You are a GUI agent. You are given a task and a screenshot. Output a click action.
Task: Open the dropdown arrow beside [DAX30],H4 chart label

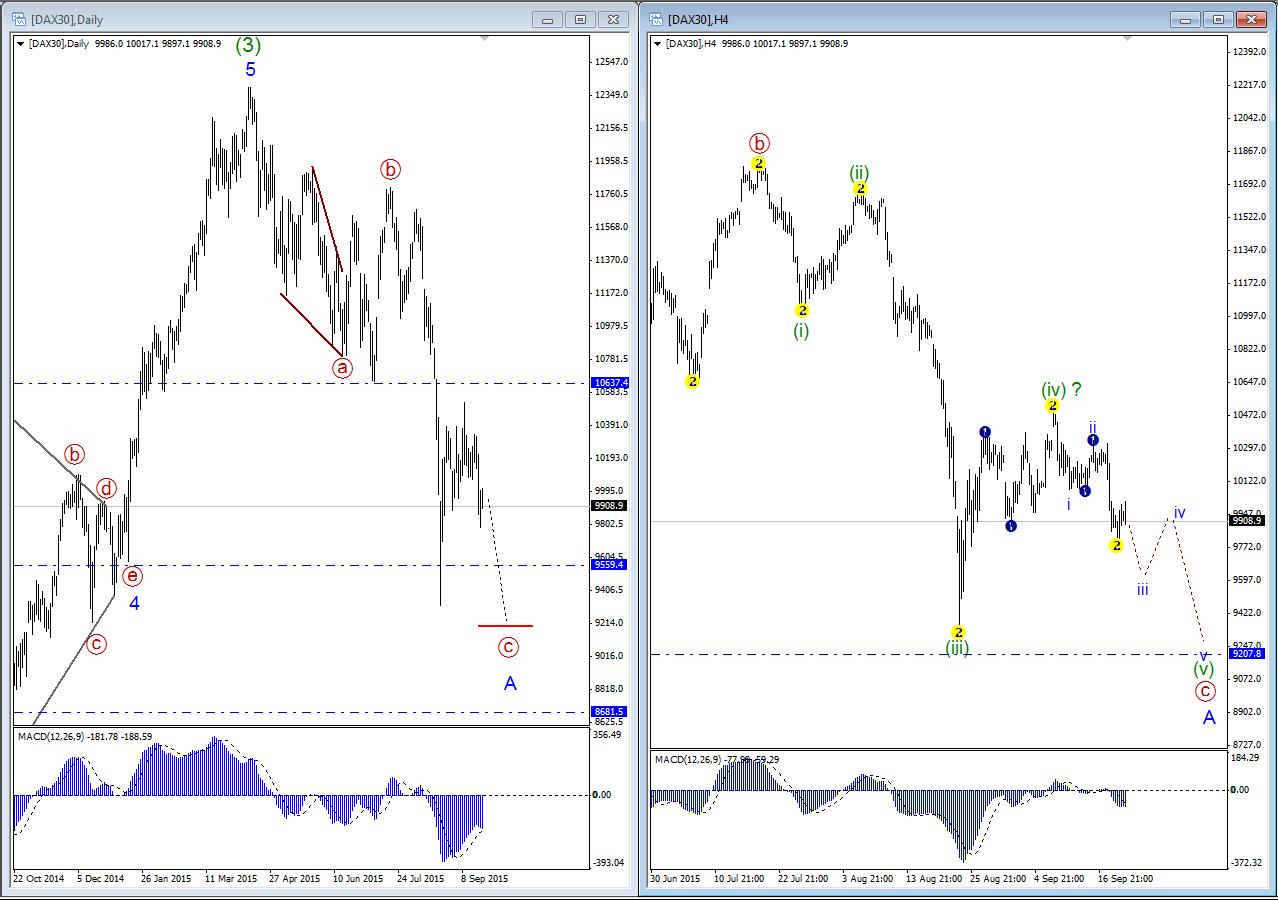pos(658,43)
